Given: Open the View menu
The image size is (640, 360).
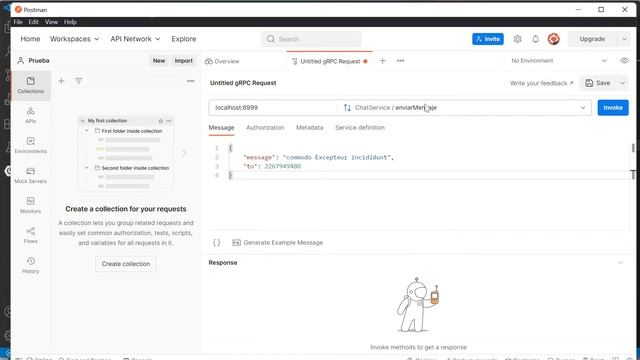Looking at the screenshot, I should [51, 22].
